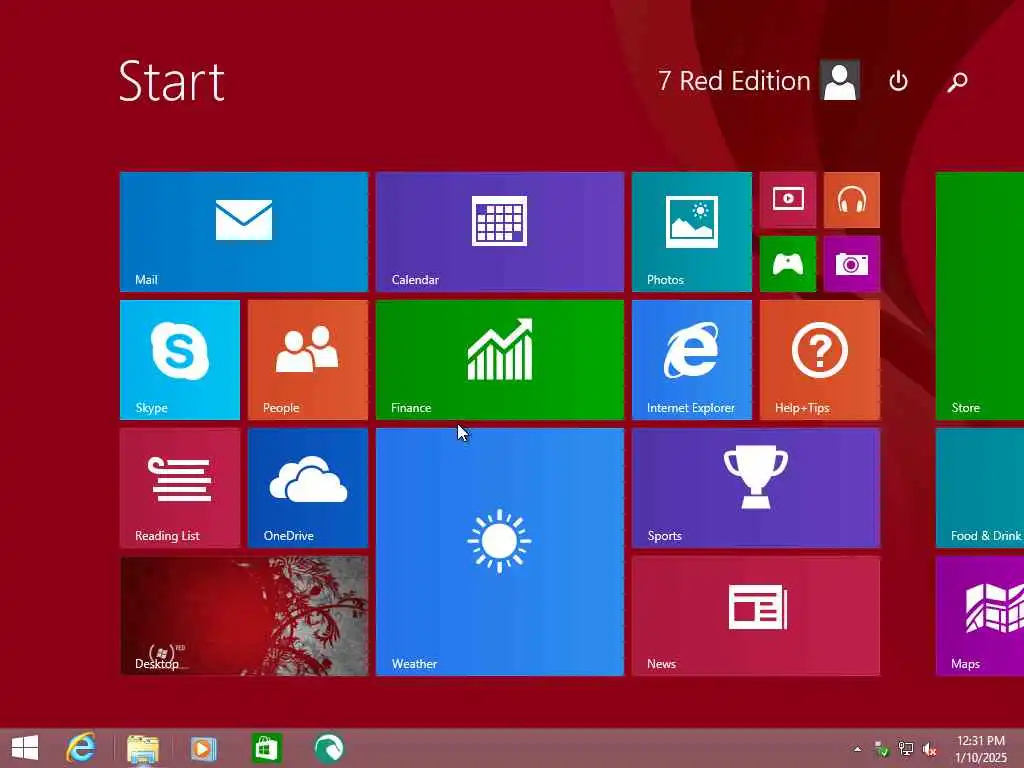Click the search magnifier button

pyautogui.click(x=957, y=81)
